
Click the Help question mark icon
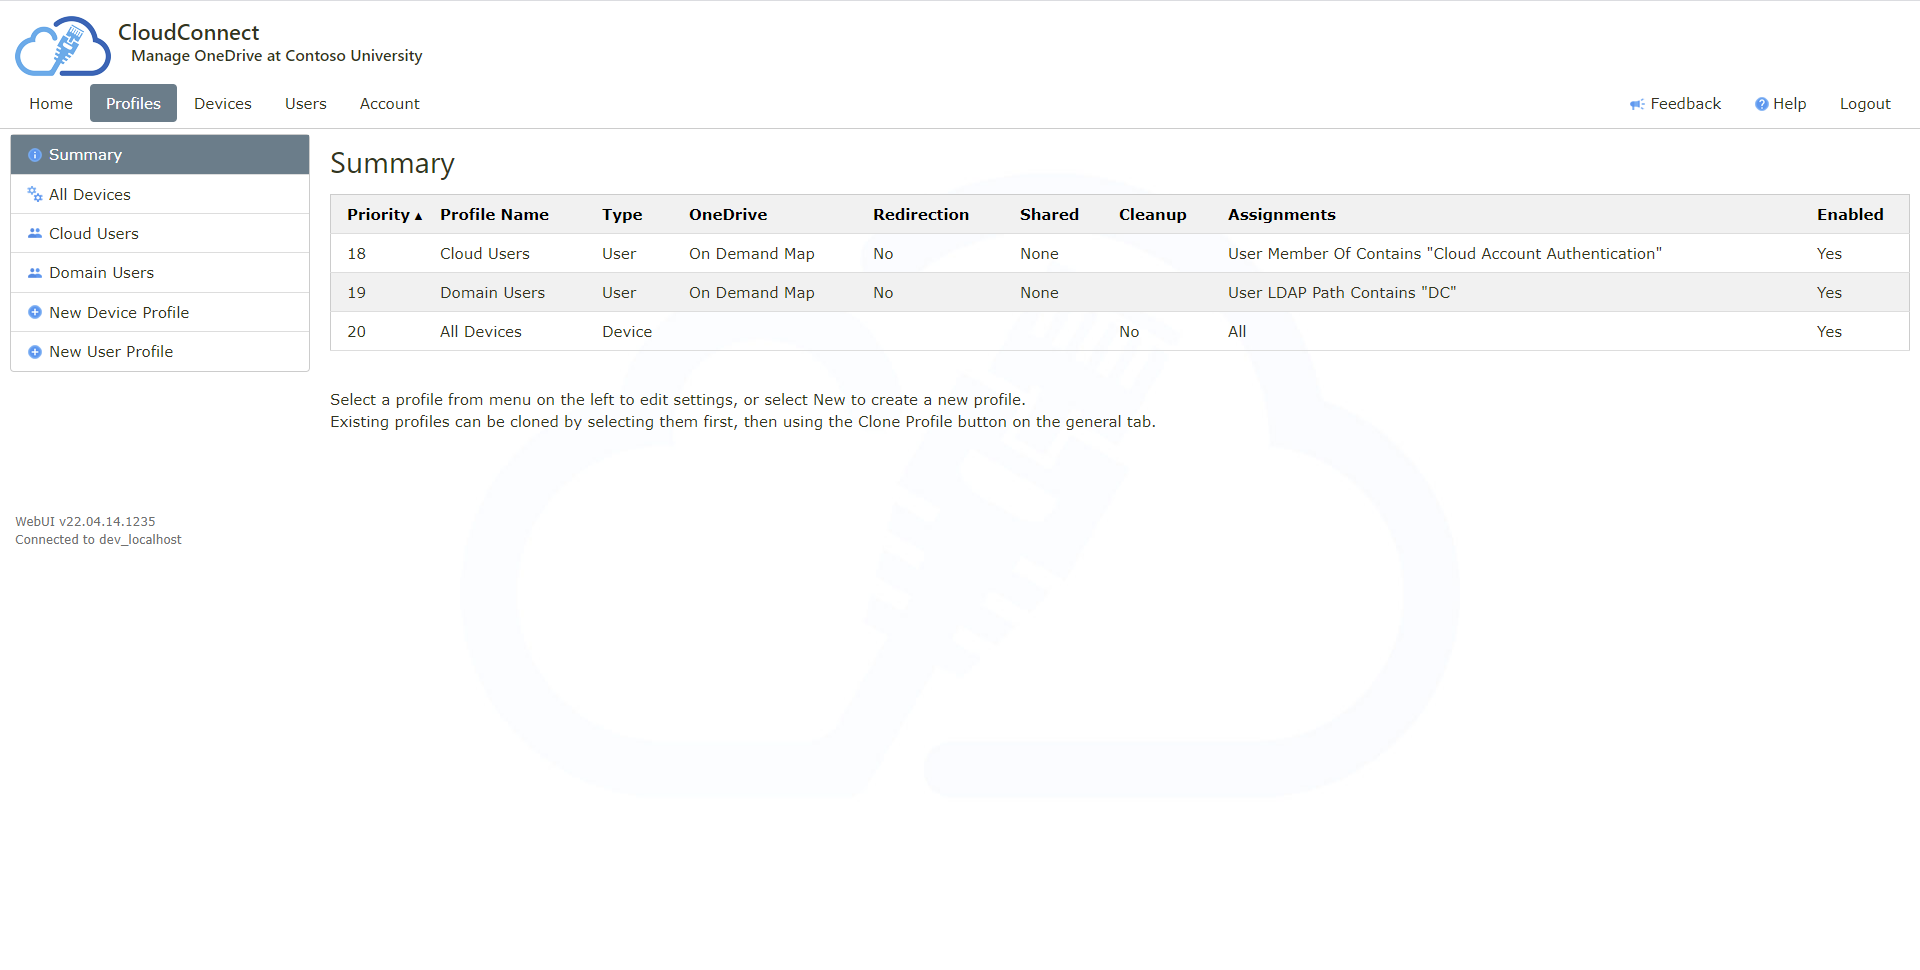point(1761,104)
